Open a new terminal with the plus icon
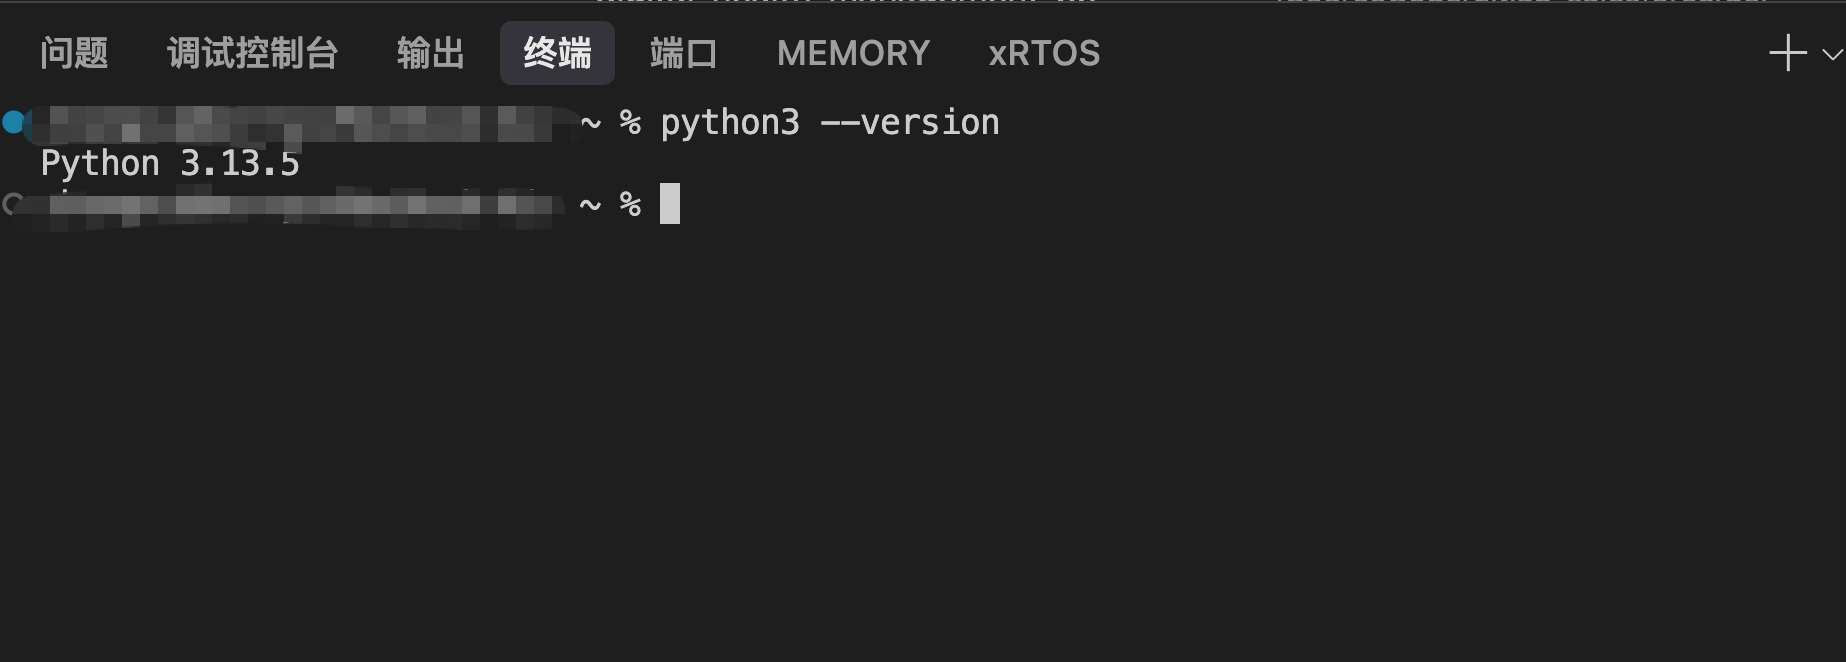 (x=1787, y=53)
